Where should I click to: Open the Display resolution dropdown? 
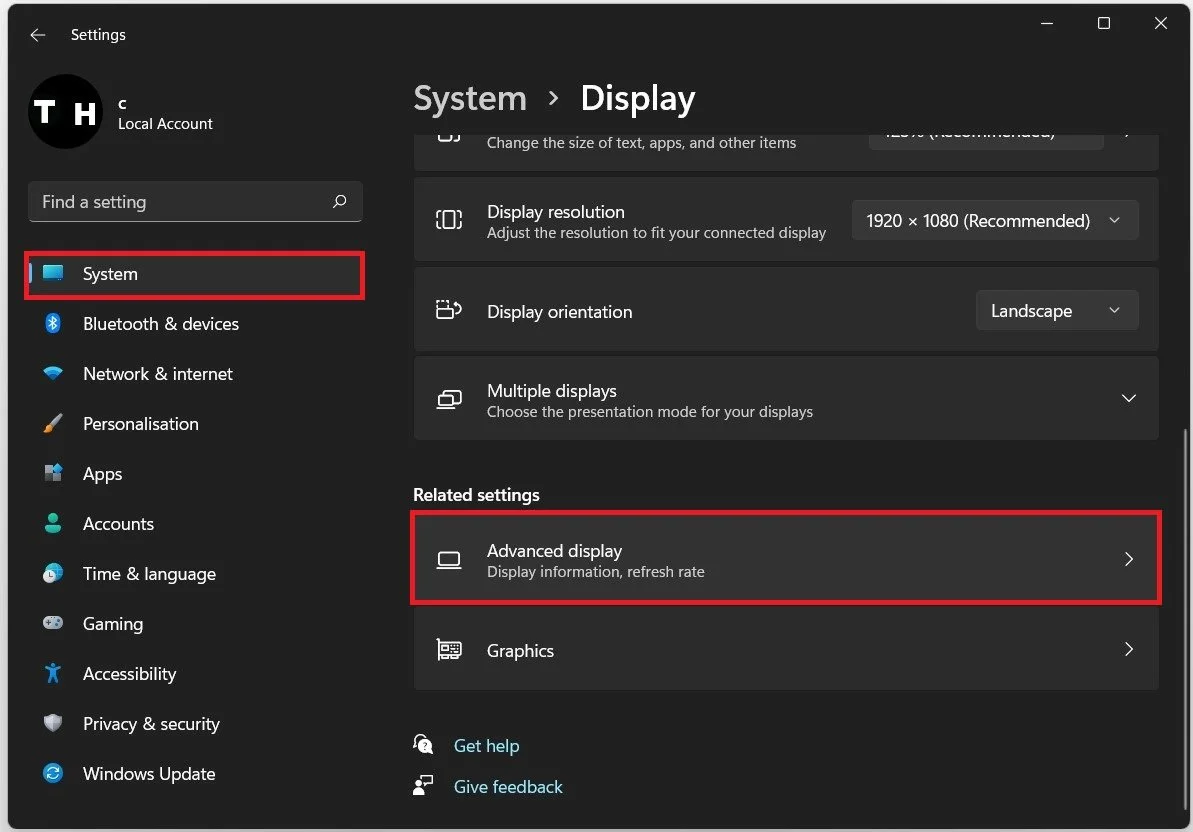coord(994,221)
